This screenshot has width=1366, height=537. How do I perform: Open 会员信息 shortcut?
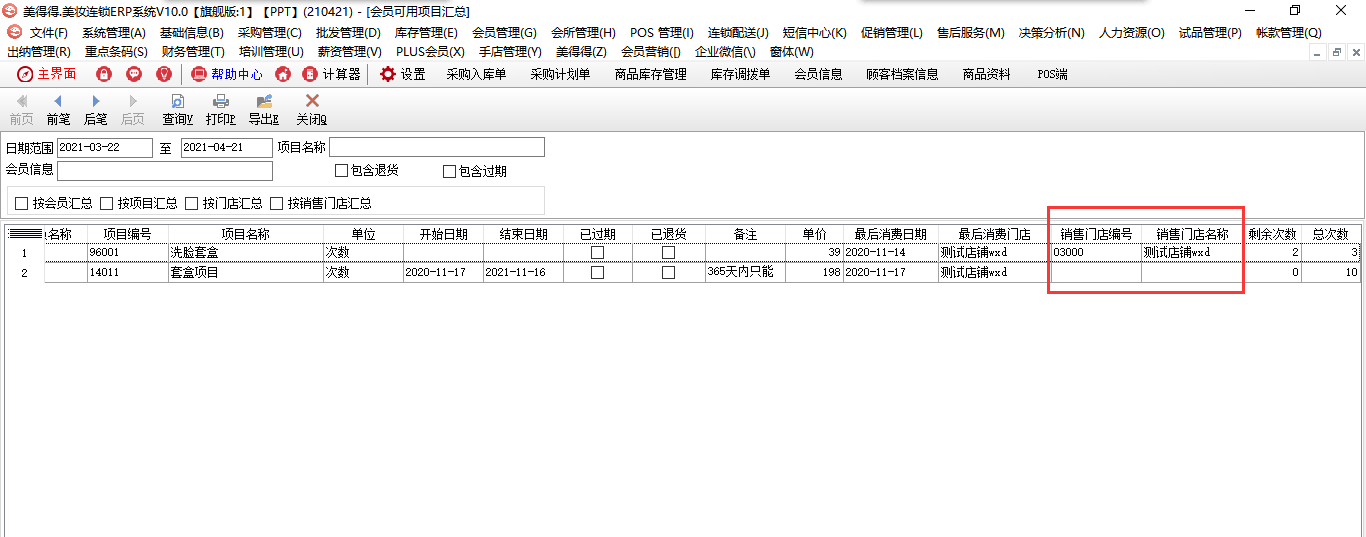(818, 74)
